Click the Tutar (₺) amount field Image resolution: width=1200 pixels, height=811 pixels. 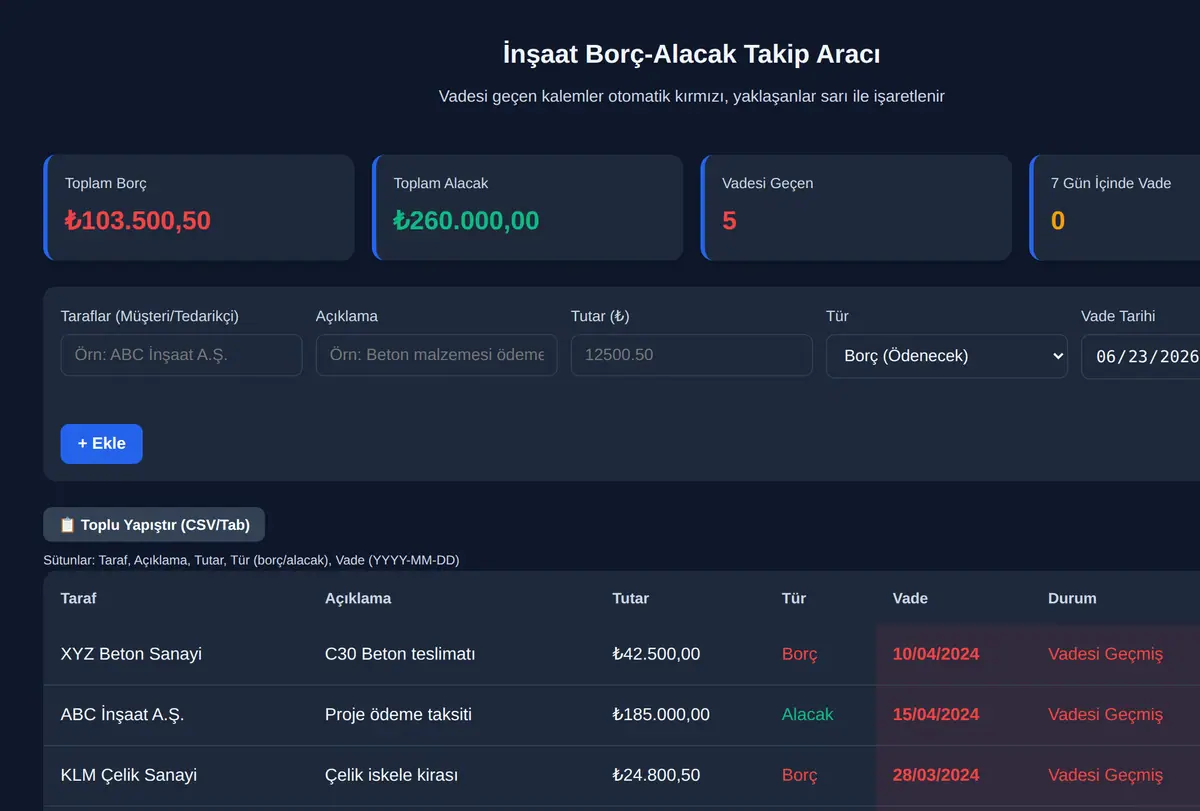coord(692,355)
